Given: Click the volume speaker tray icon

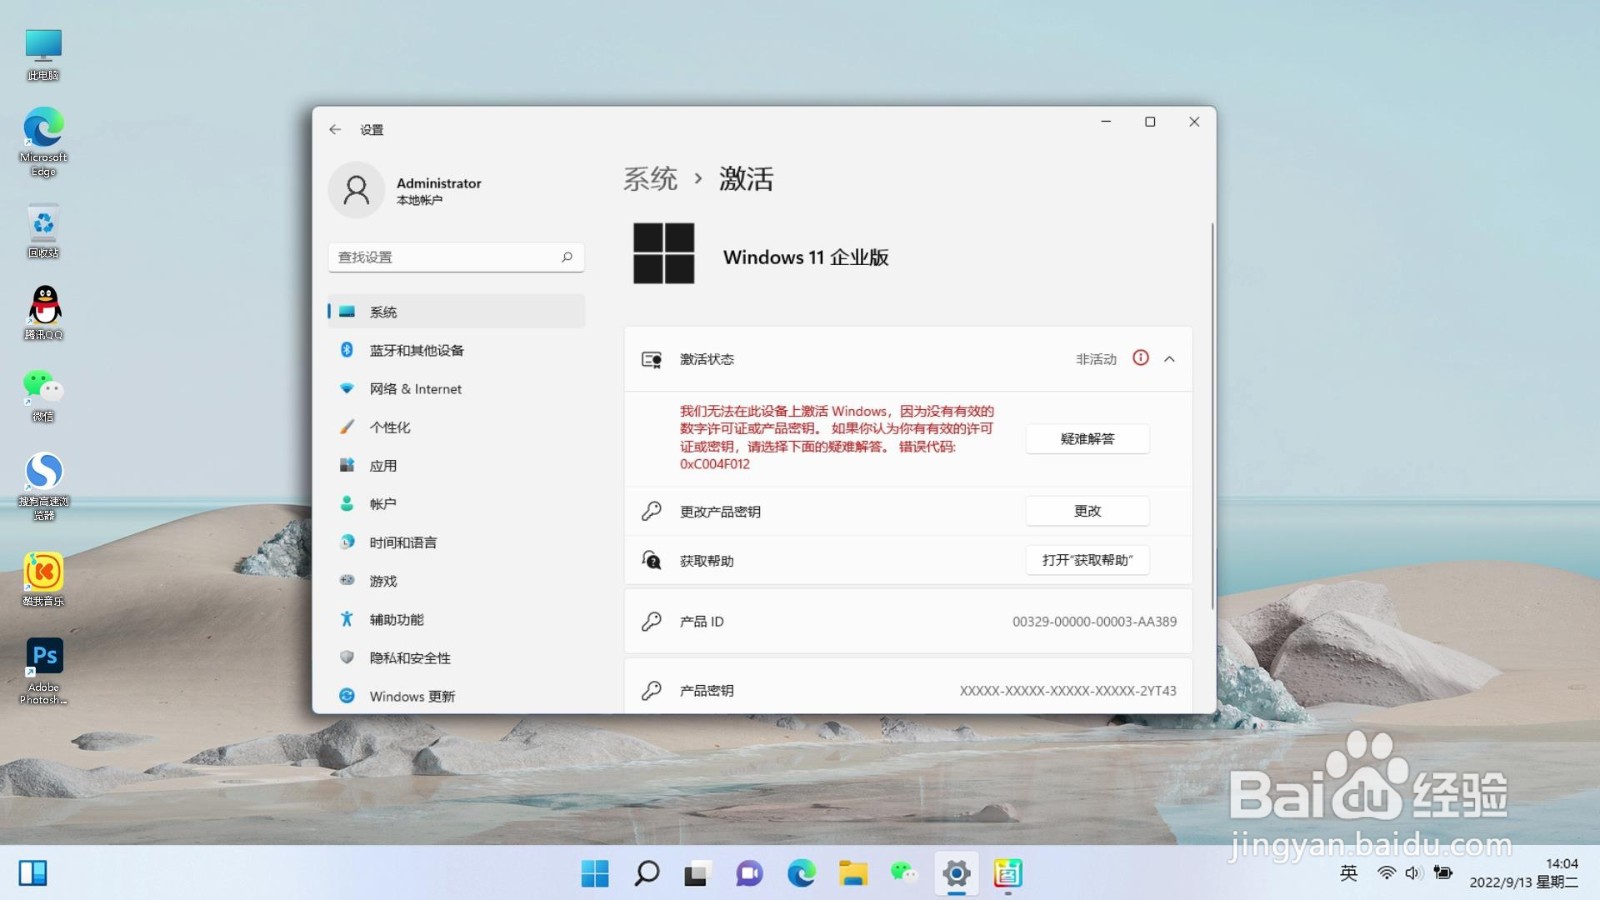Looking at the screenshot, I should tap(1413, 873).
